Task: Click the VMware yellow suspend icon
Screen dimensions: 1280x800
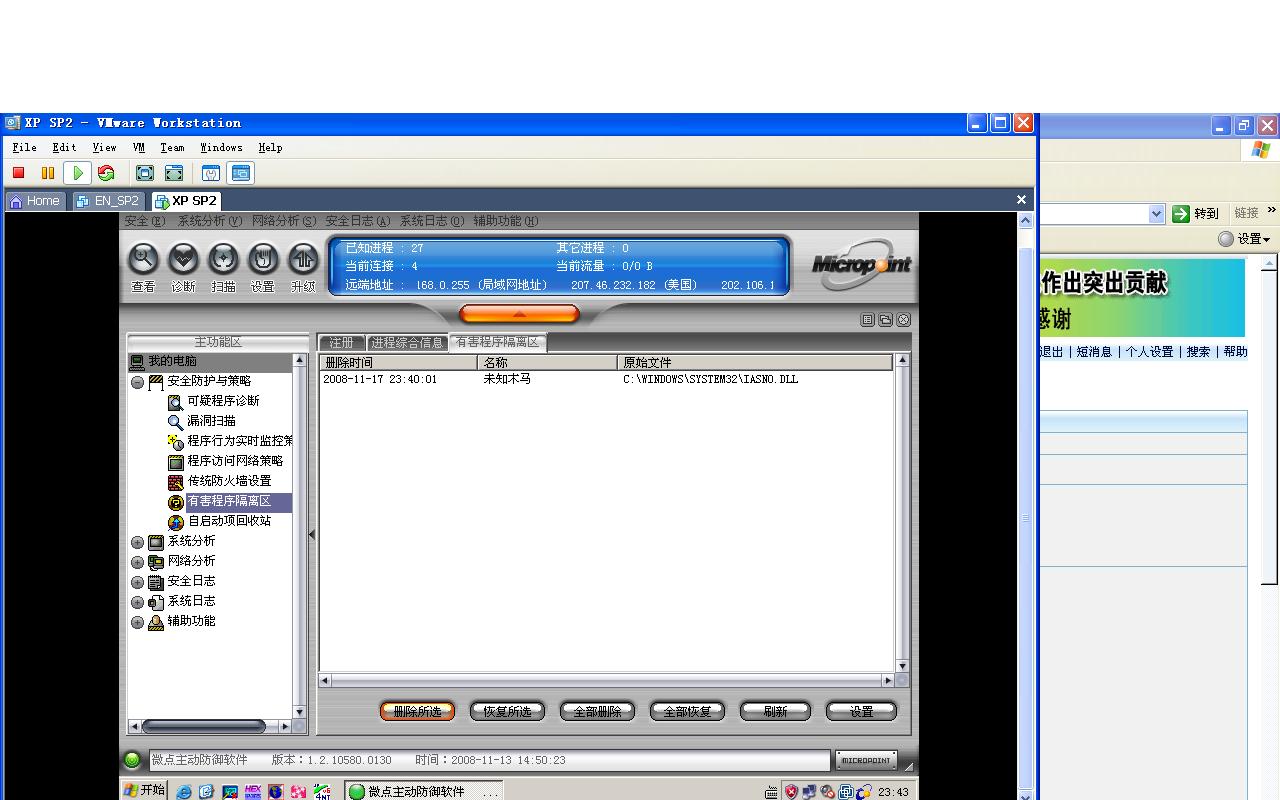Action: pos(47,173)
